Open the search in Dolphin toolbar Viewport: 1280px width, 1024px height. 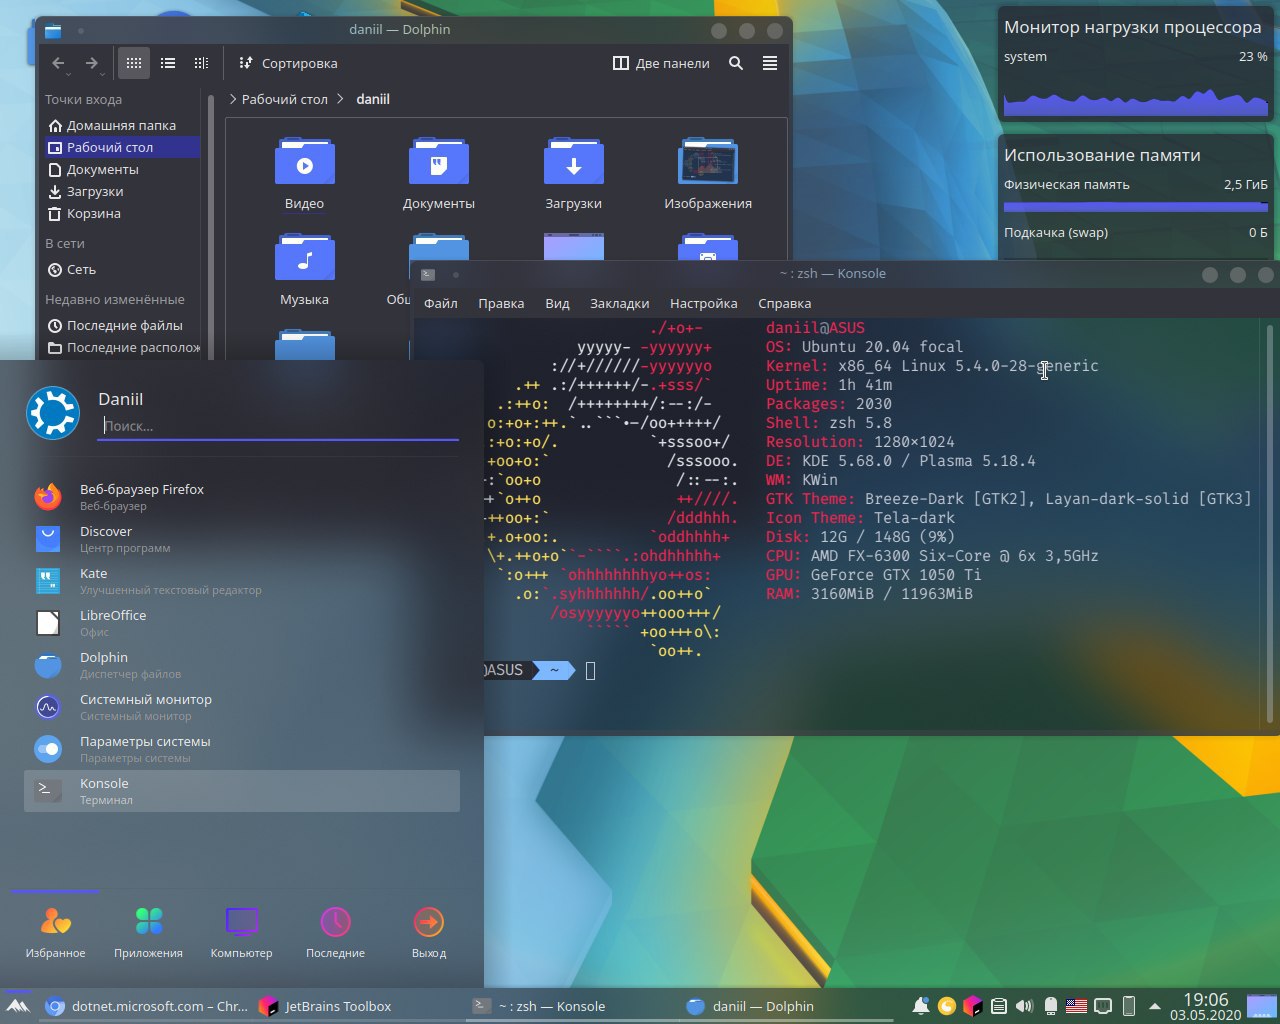736,63
